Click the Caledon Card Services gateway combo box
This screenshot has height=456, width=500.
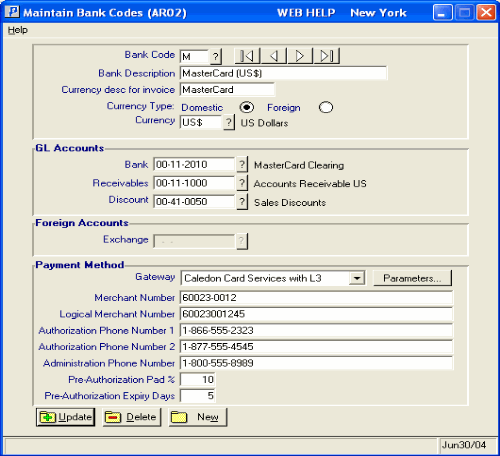click(273, 278)
